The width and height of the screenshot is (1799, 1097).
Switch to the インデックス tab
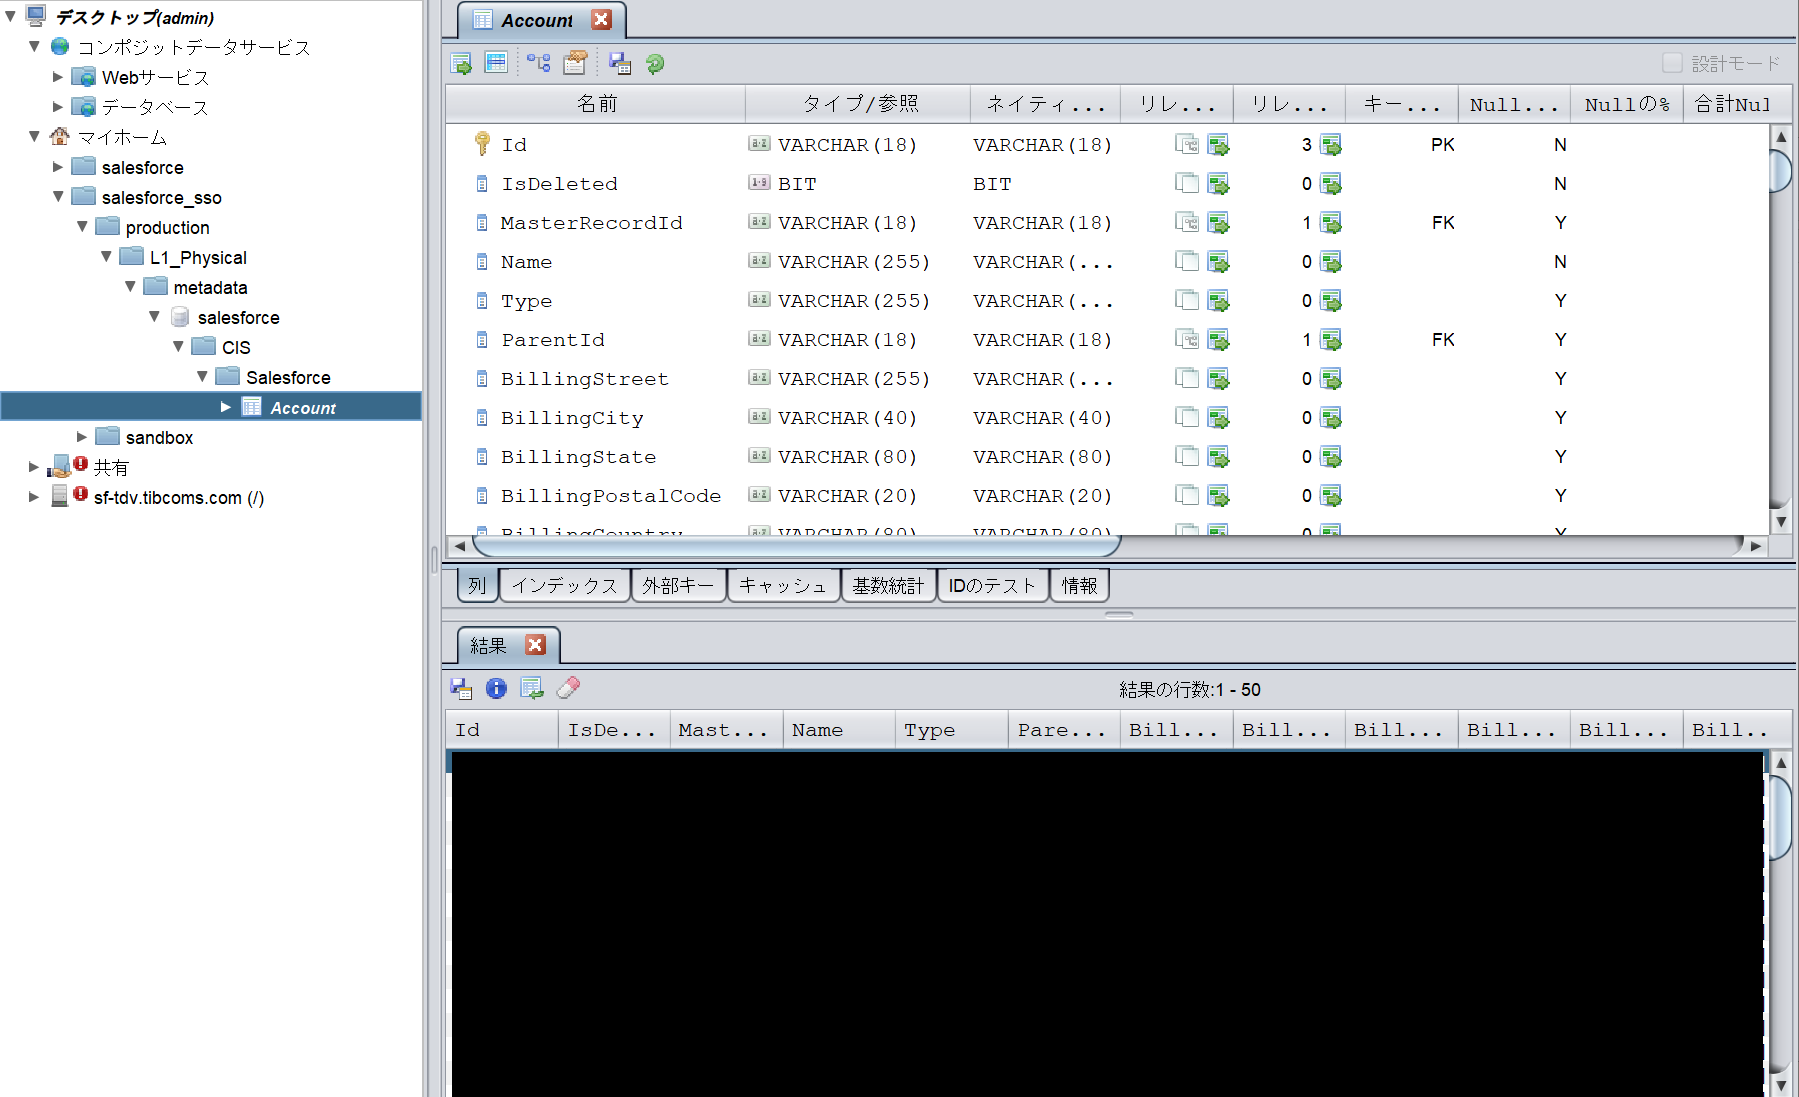564,585
